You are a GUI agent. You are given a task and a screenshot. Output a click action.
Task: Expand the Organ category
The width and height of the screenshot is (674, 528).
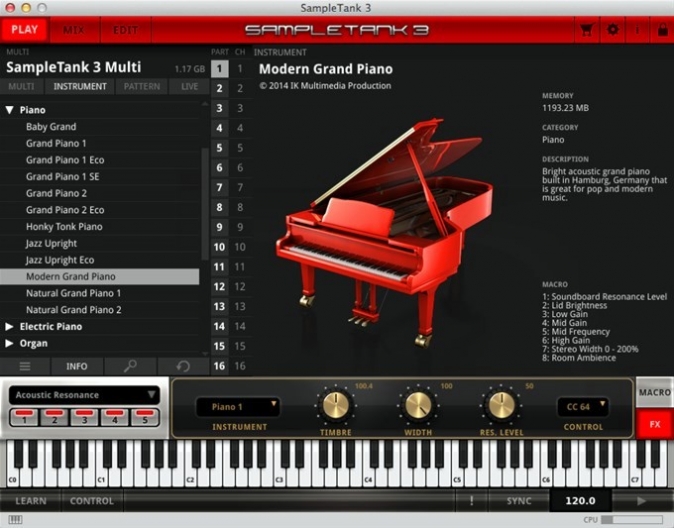tap(9, 343)
